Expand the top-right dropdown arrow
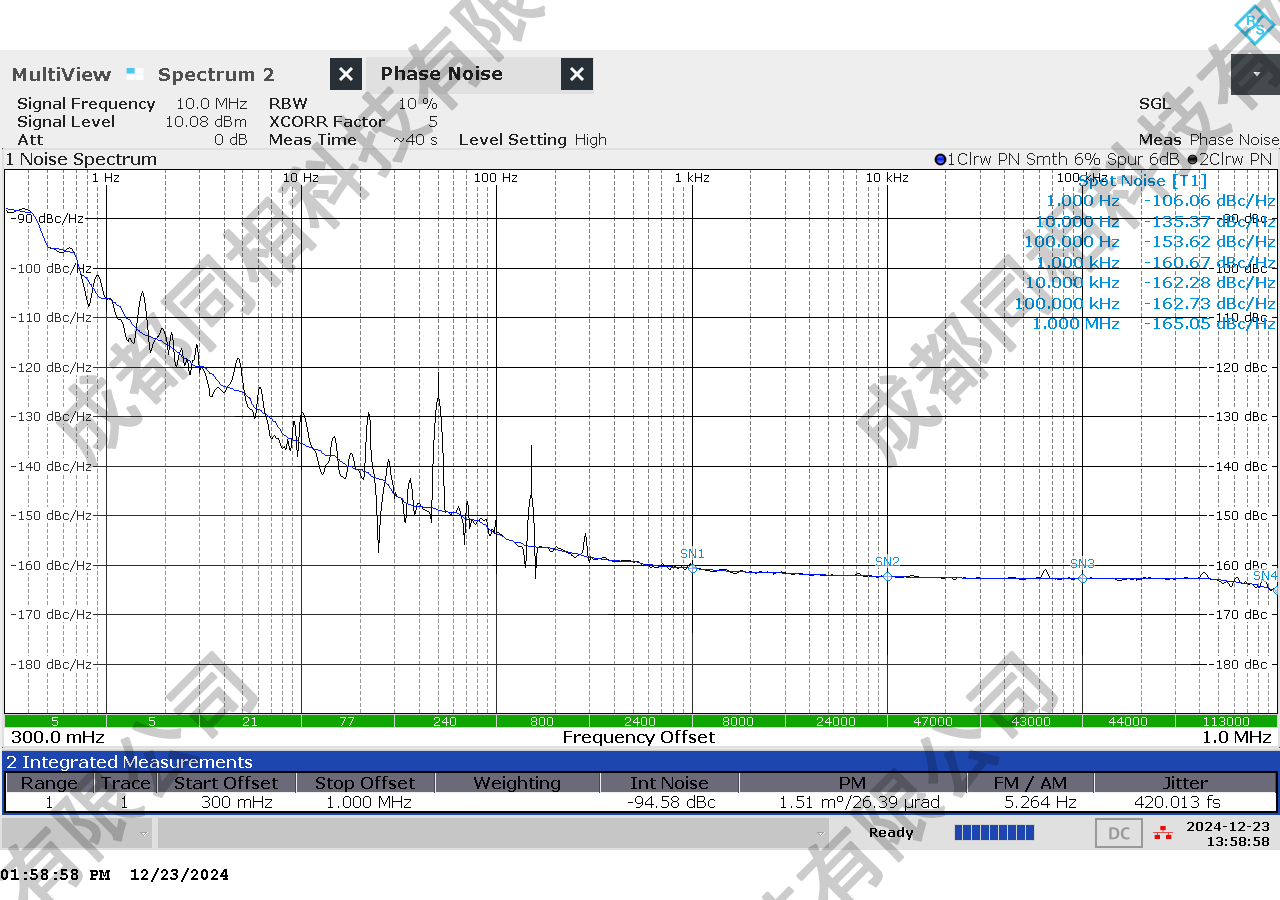Screen dimensions: 1280x900 1255,74
